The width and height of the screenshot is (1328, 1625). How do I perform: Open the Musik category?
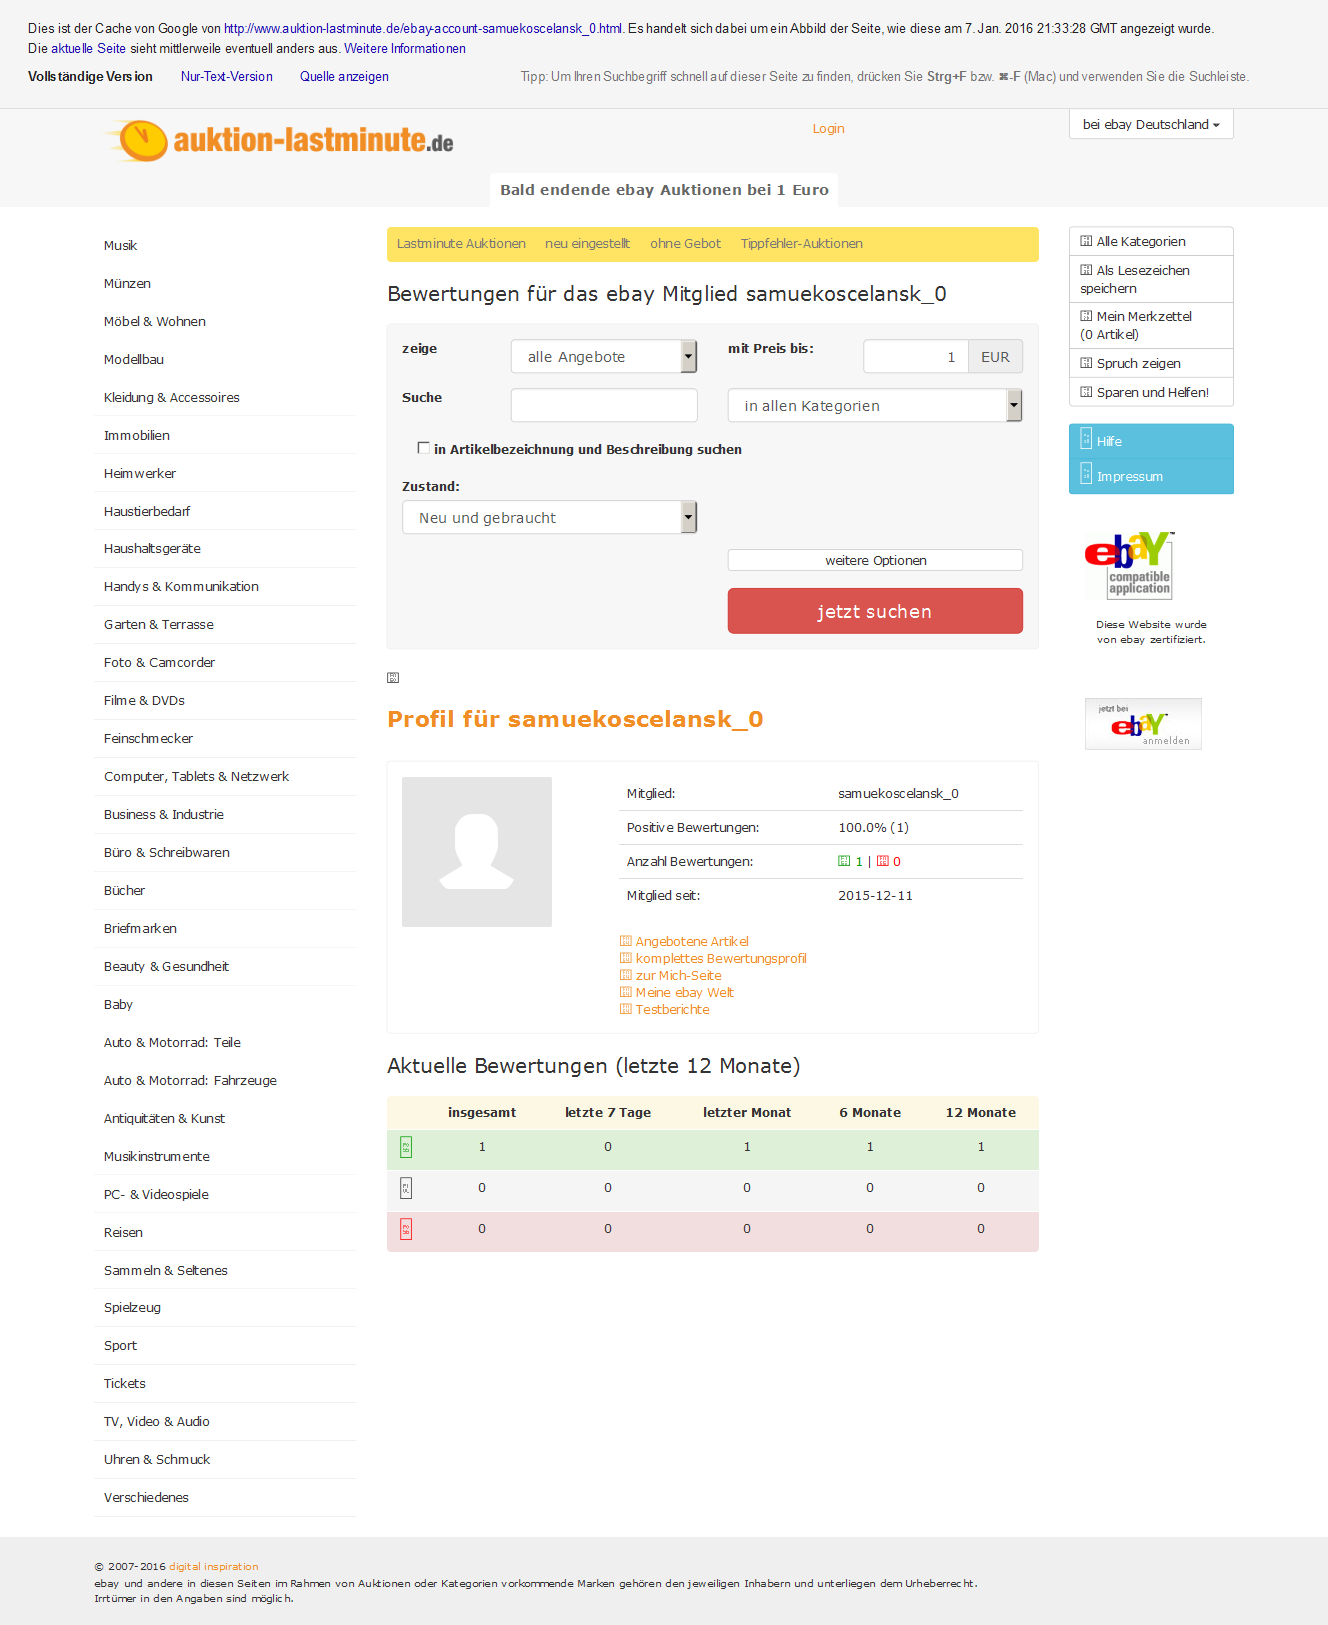coord(121,245)
